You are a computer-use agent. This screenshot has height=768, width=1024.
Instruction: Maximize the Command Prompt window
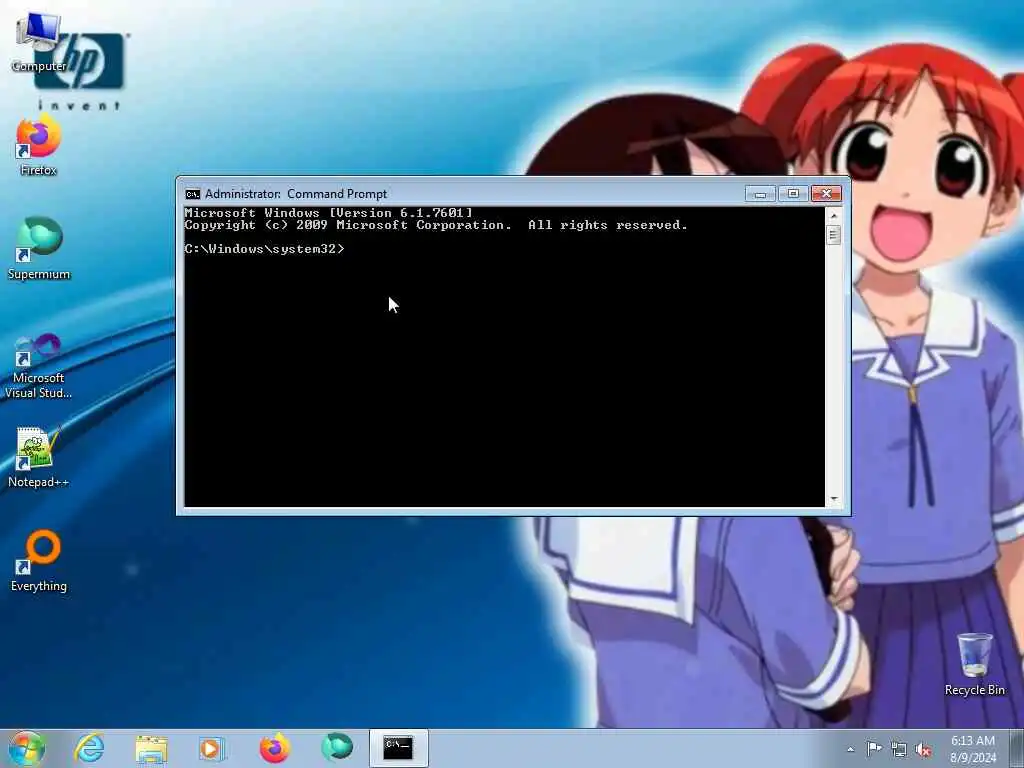[x=793, y=194]
